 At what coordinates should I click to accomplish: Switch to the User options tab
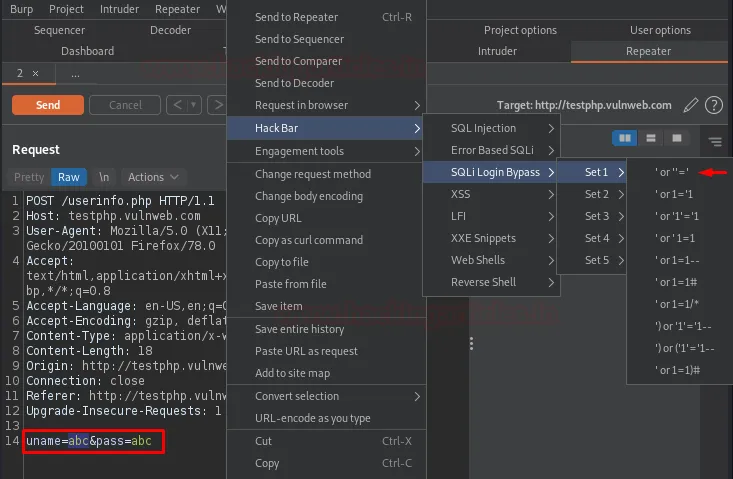660,30
